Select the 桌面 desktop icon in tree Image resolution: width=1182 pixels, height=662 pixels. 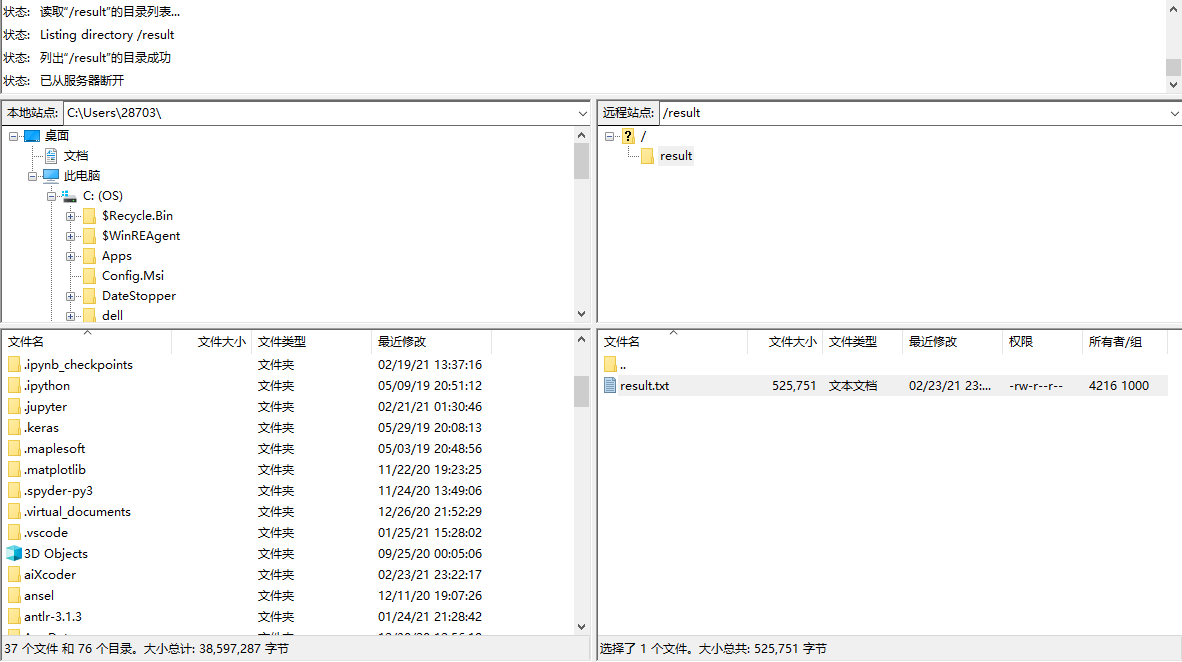[32, 136]
